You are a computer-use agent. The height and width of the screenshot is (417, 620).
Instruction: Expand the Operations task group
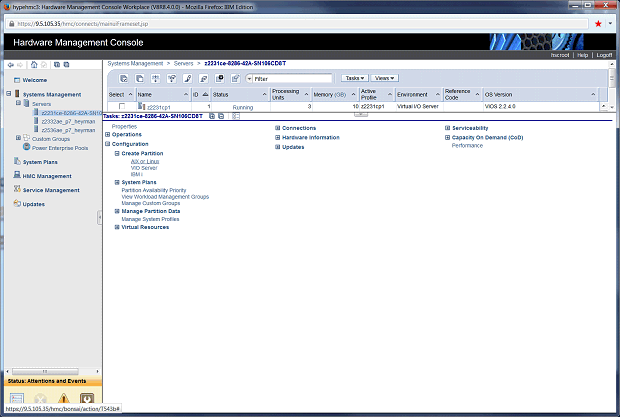[108, 134]
